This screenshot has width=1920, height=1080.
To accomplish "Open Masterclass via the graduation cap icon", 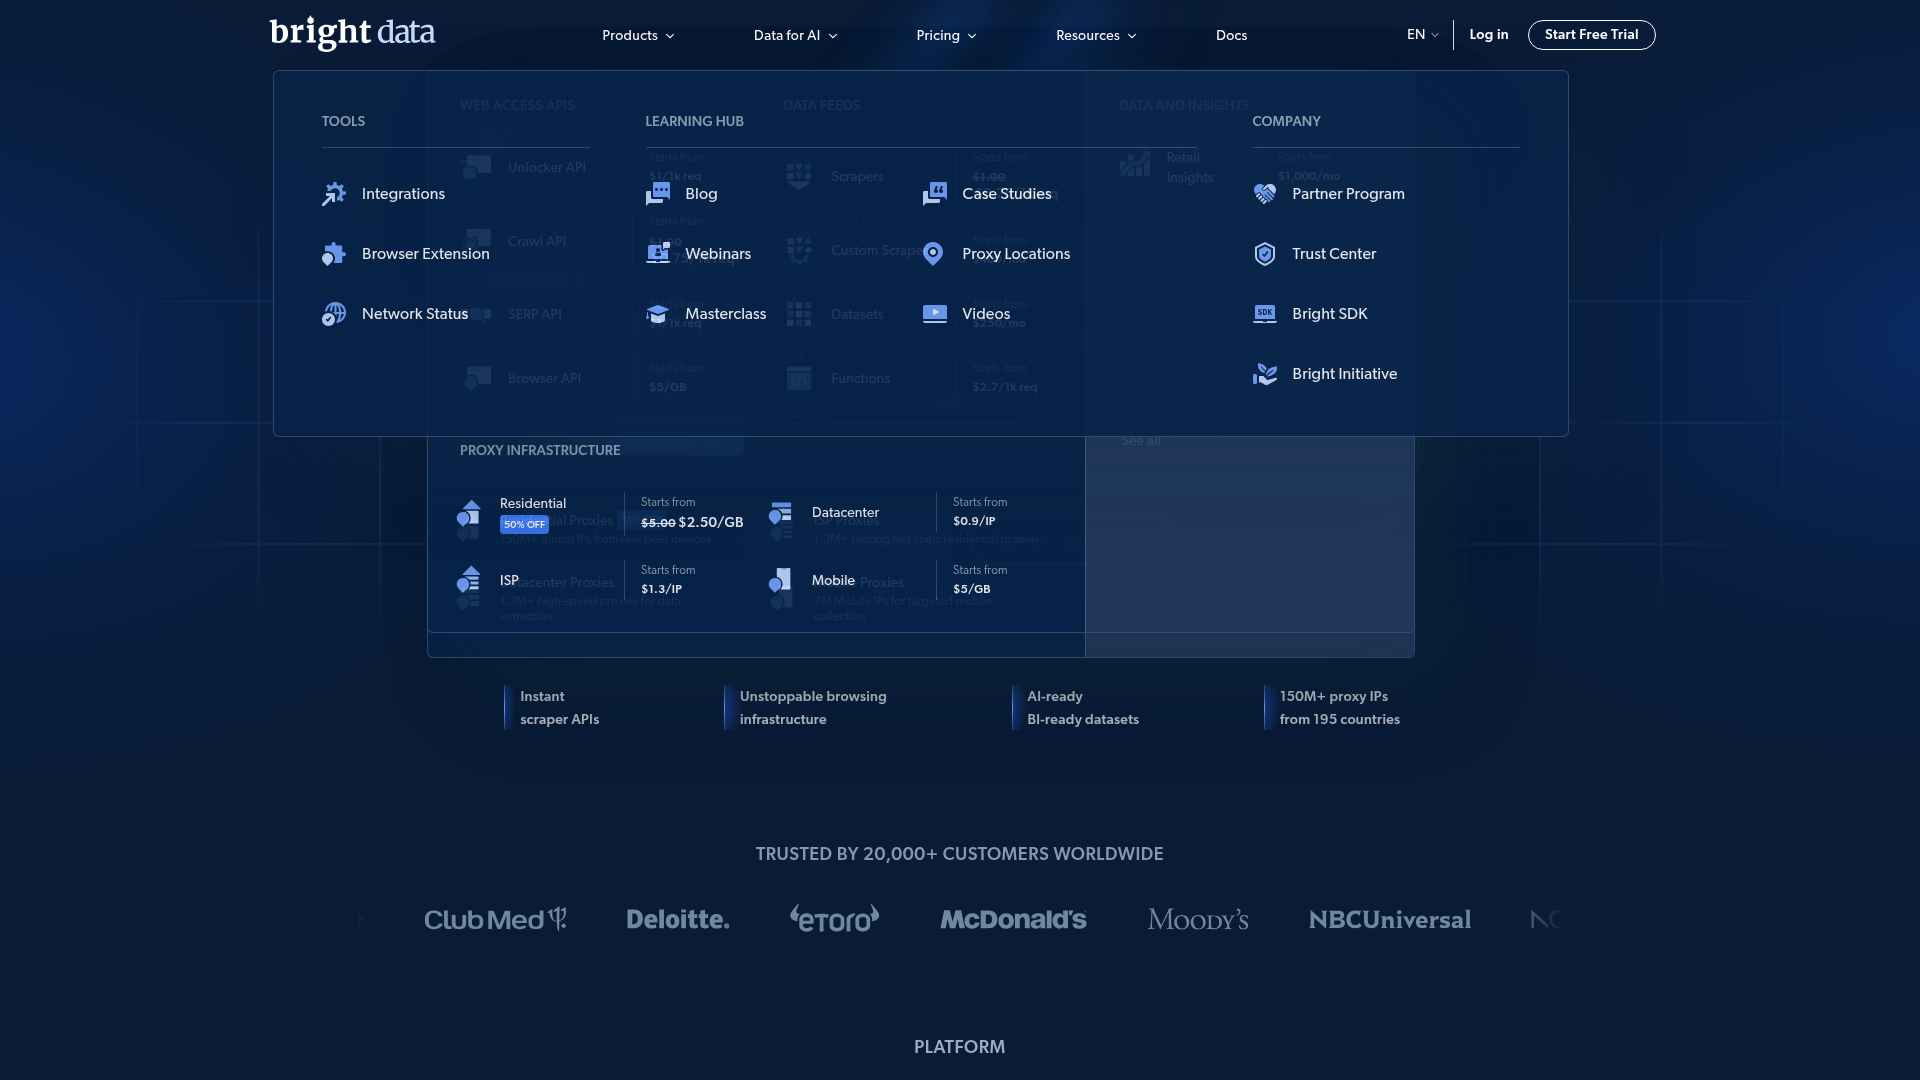I will point(659,313).
